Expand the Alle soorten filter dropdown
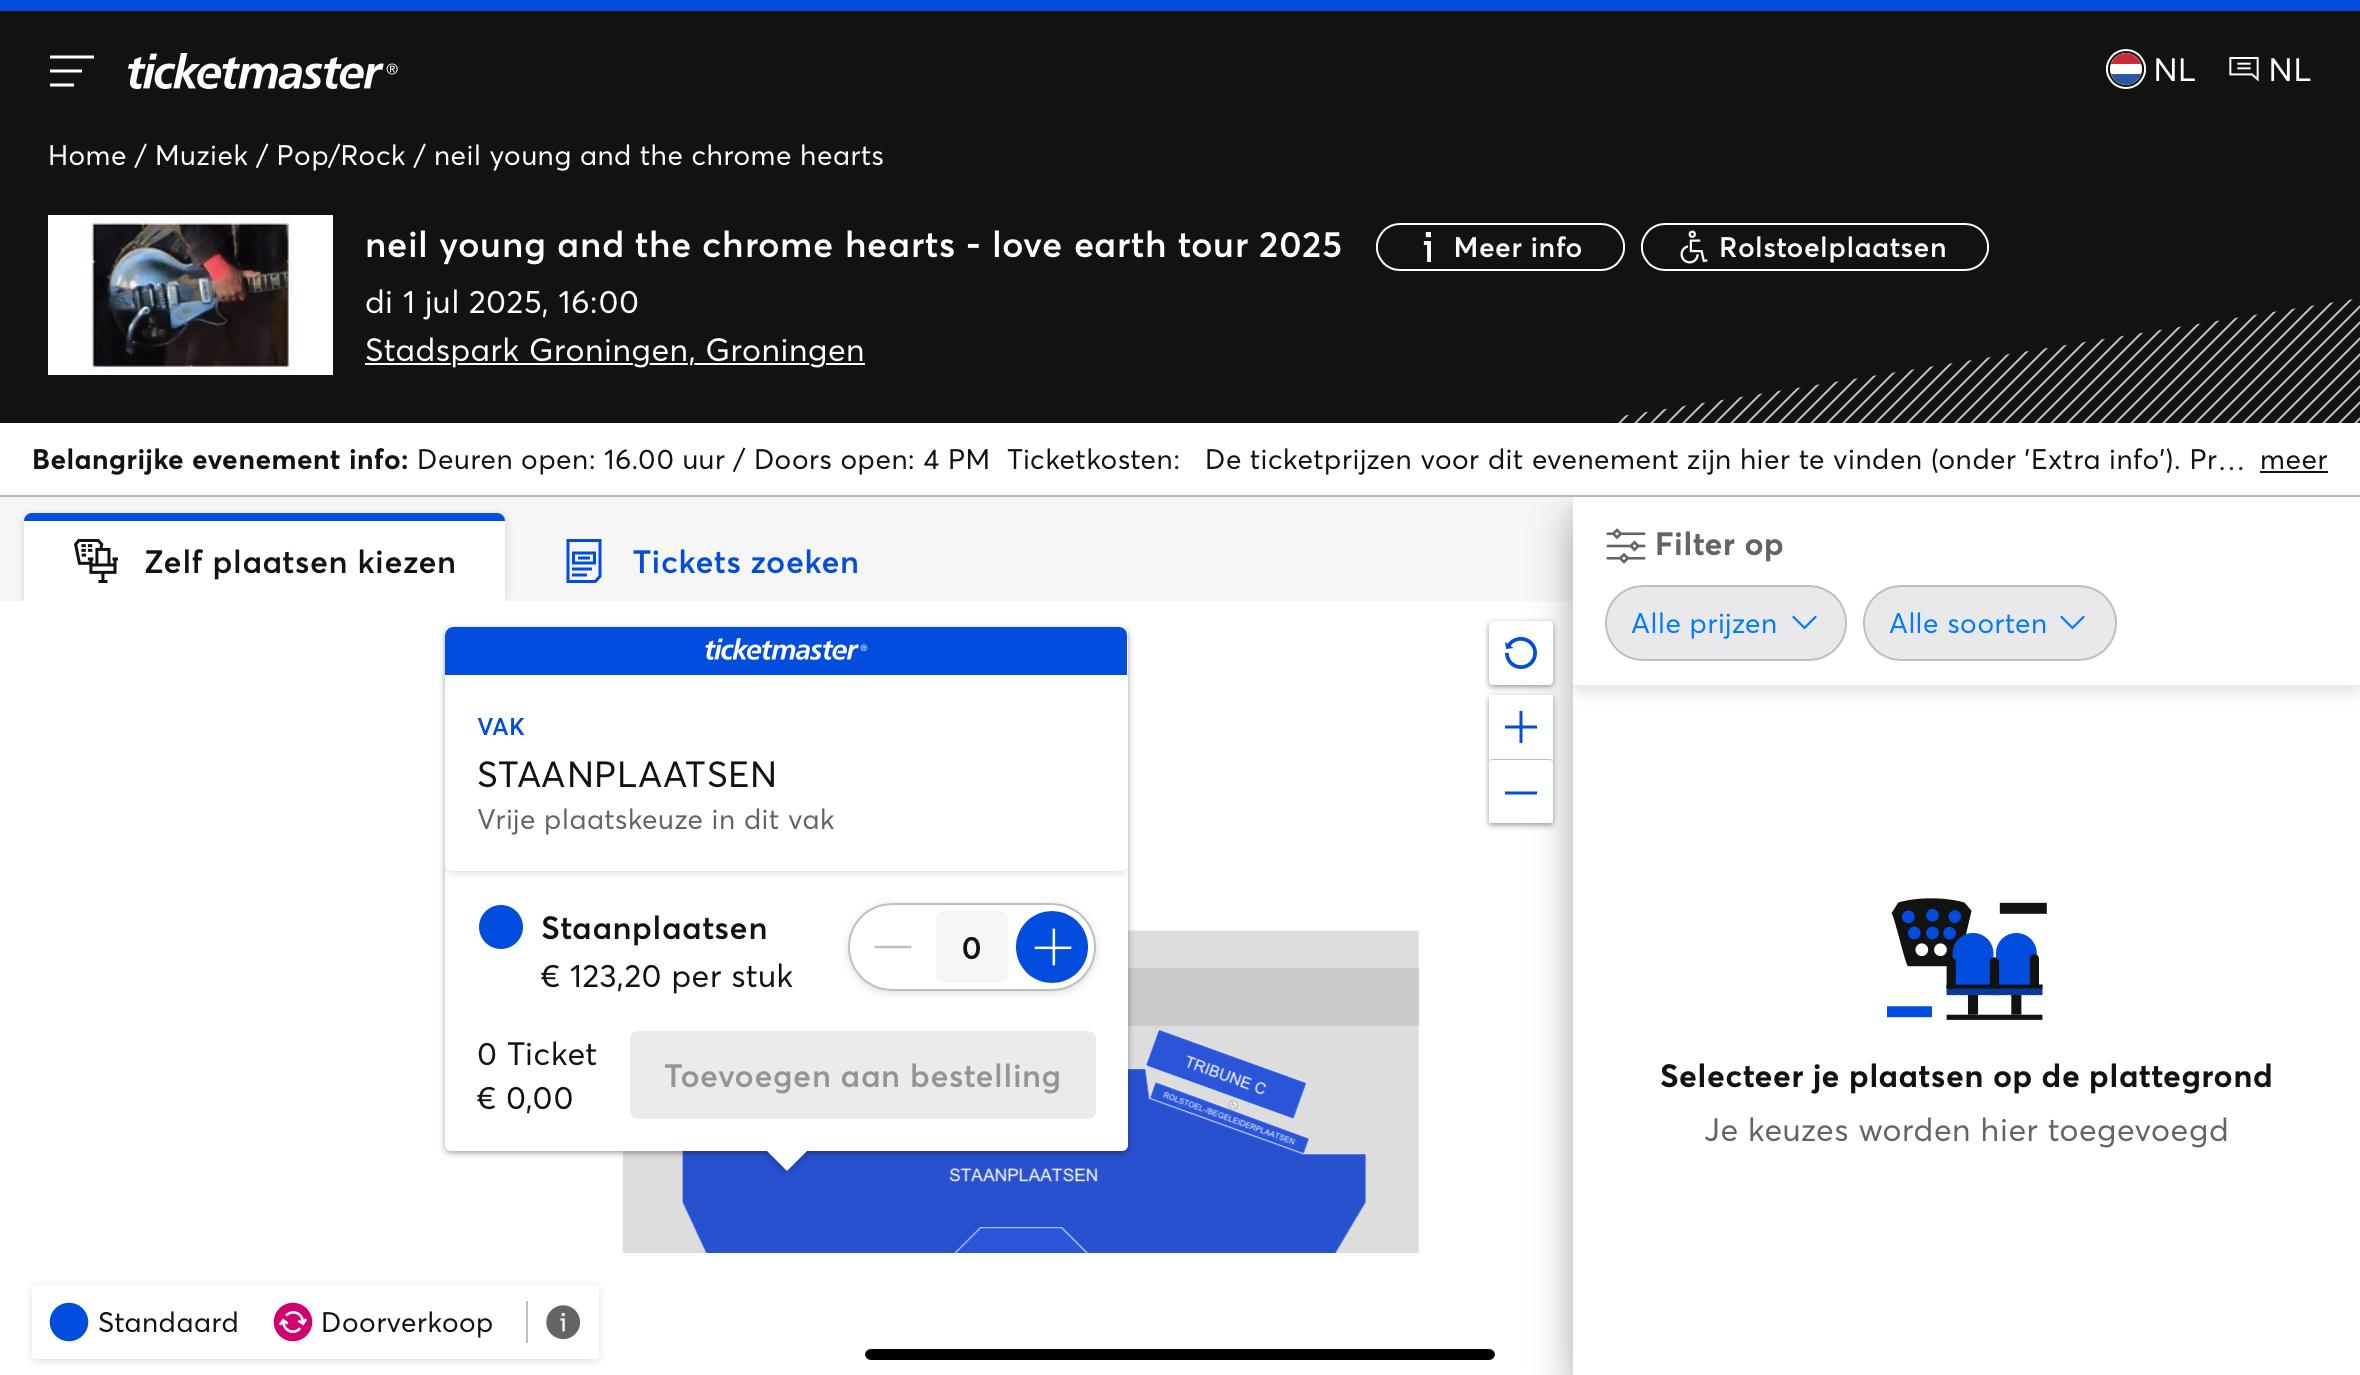 point(1988,623)
